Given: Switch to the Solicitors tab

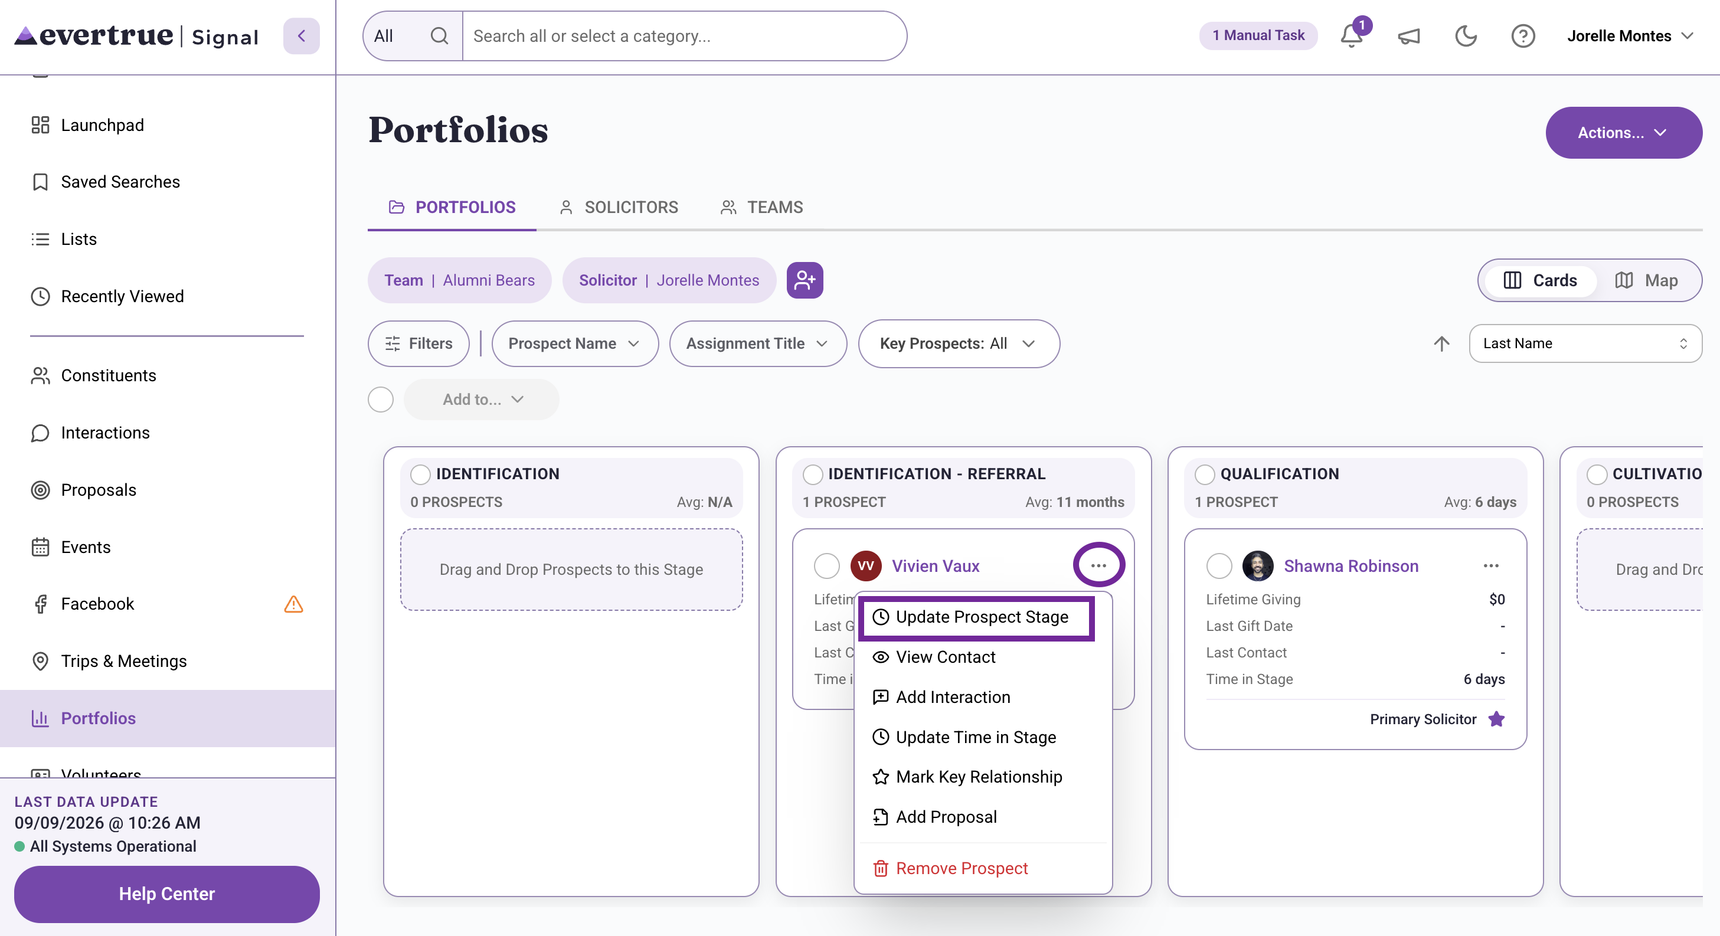Looking at the screenshot, I should point(618,207).
